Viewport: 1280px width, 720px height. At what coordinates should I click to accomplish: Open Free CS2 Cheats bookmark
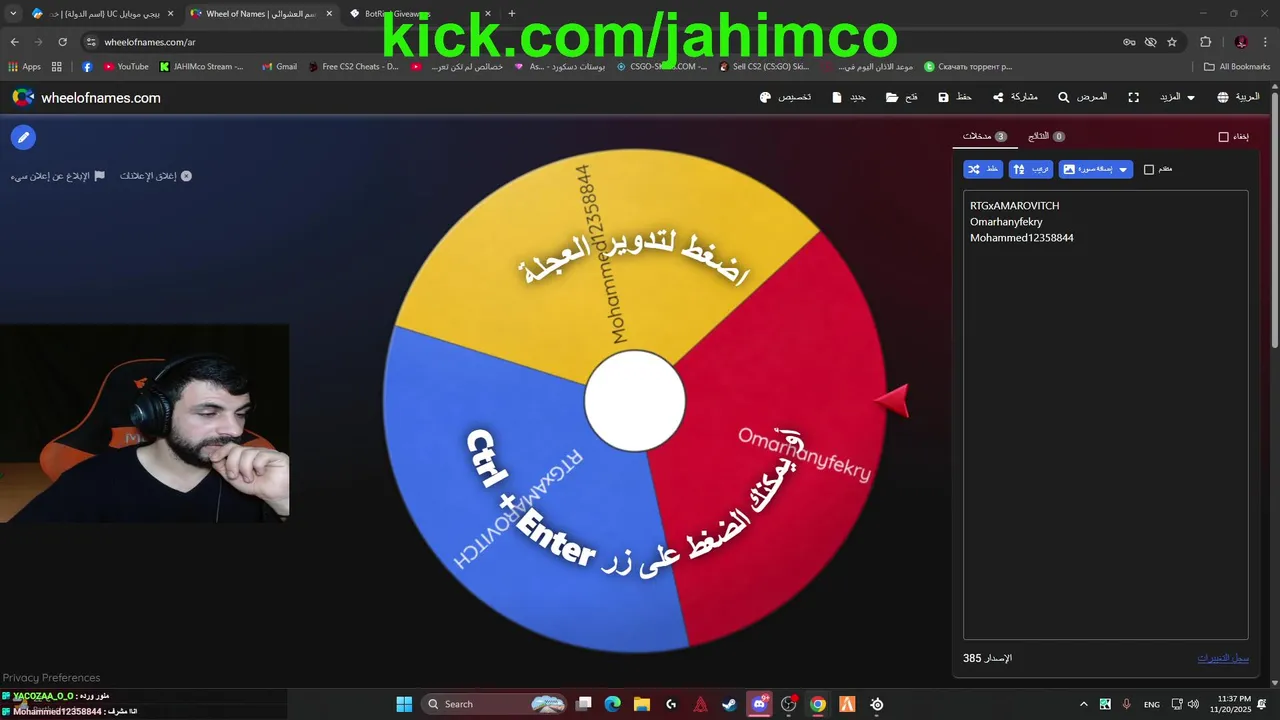[x=353, y=67]
